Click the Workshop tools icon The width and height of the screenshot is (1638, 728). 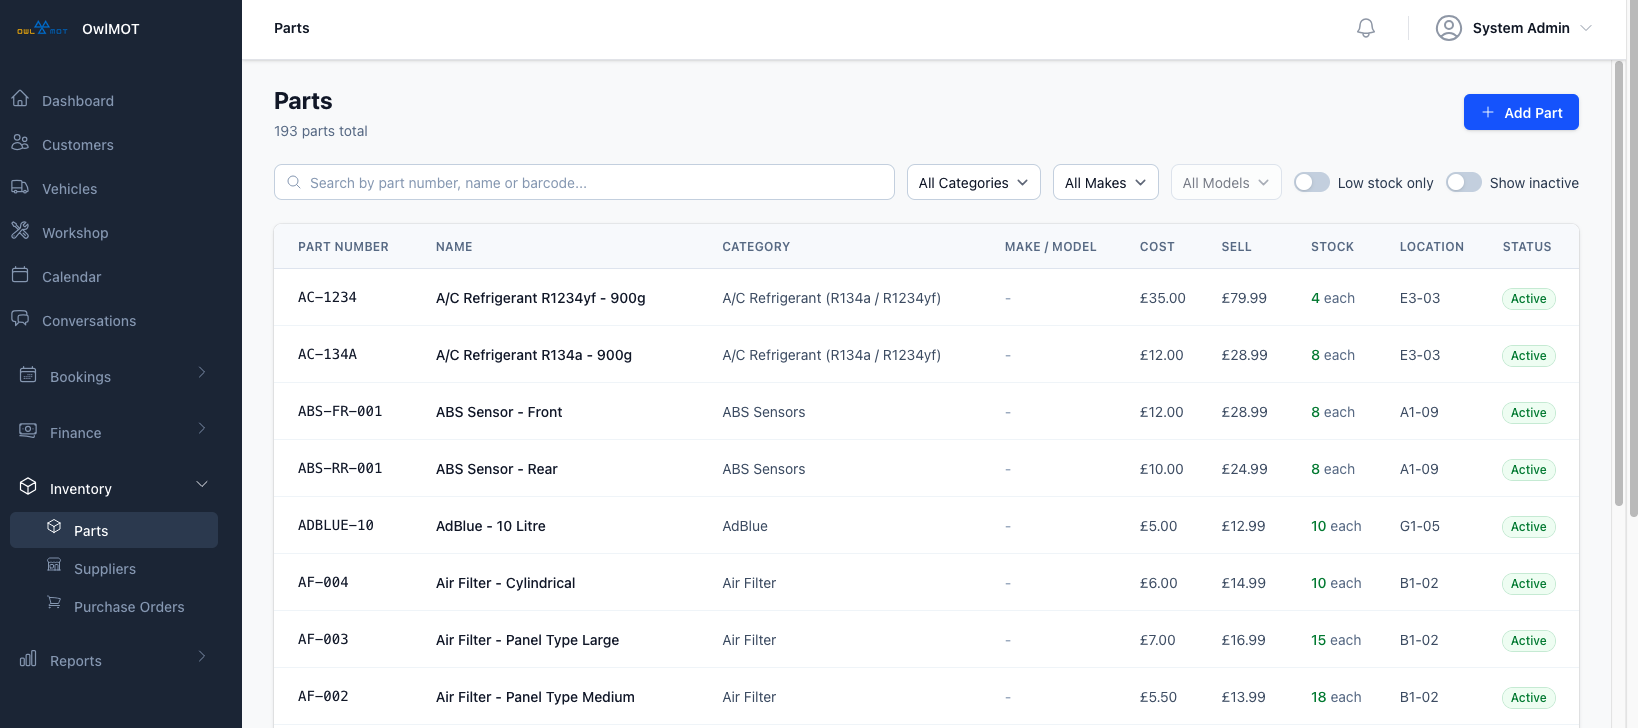coord(20,231)
